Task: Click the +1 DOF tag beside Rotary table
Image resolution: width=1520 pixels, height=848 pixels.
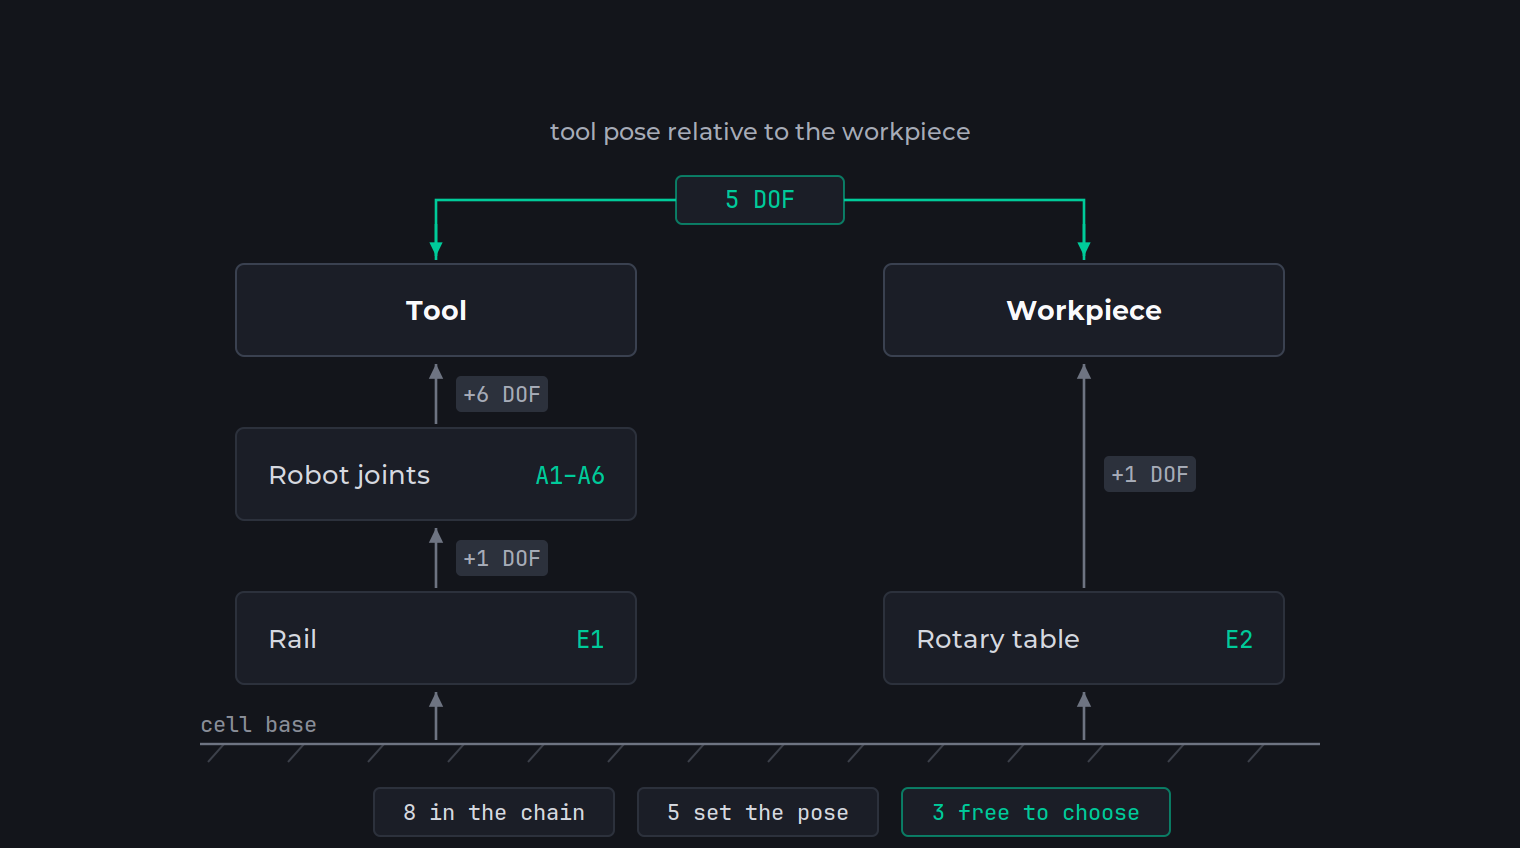Action: (1150, 474)
